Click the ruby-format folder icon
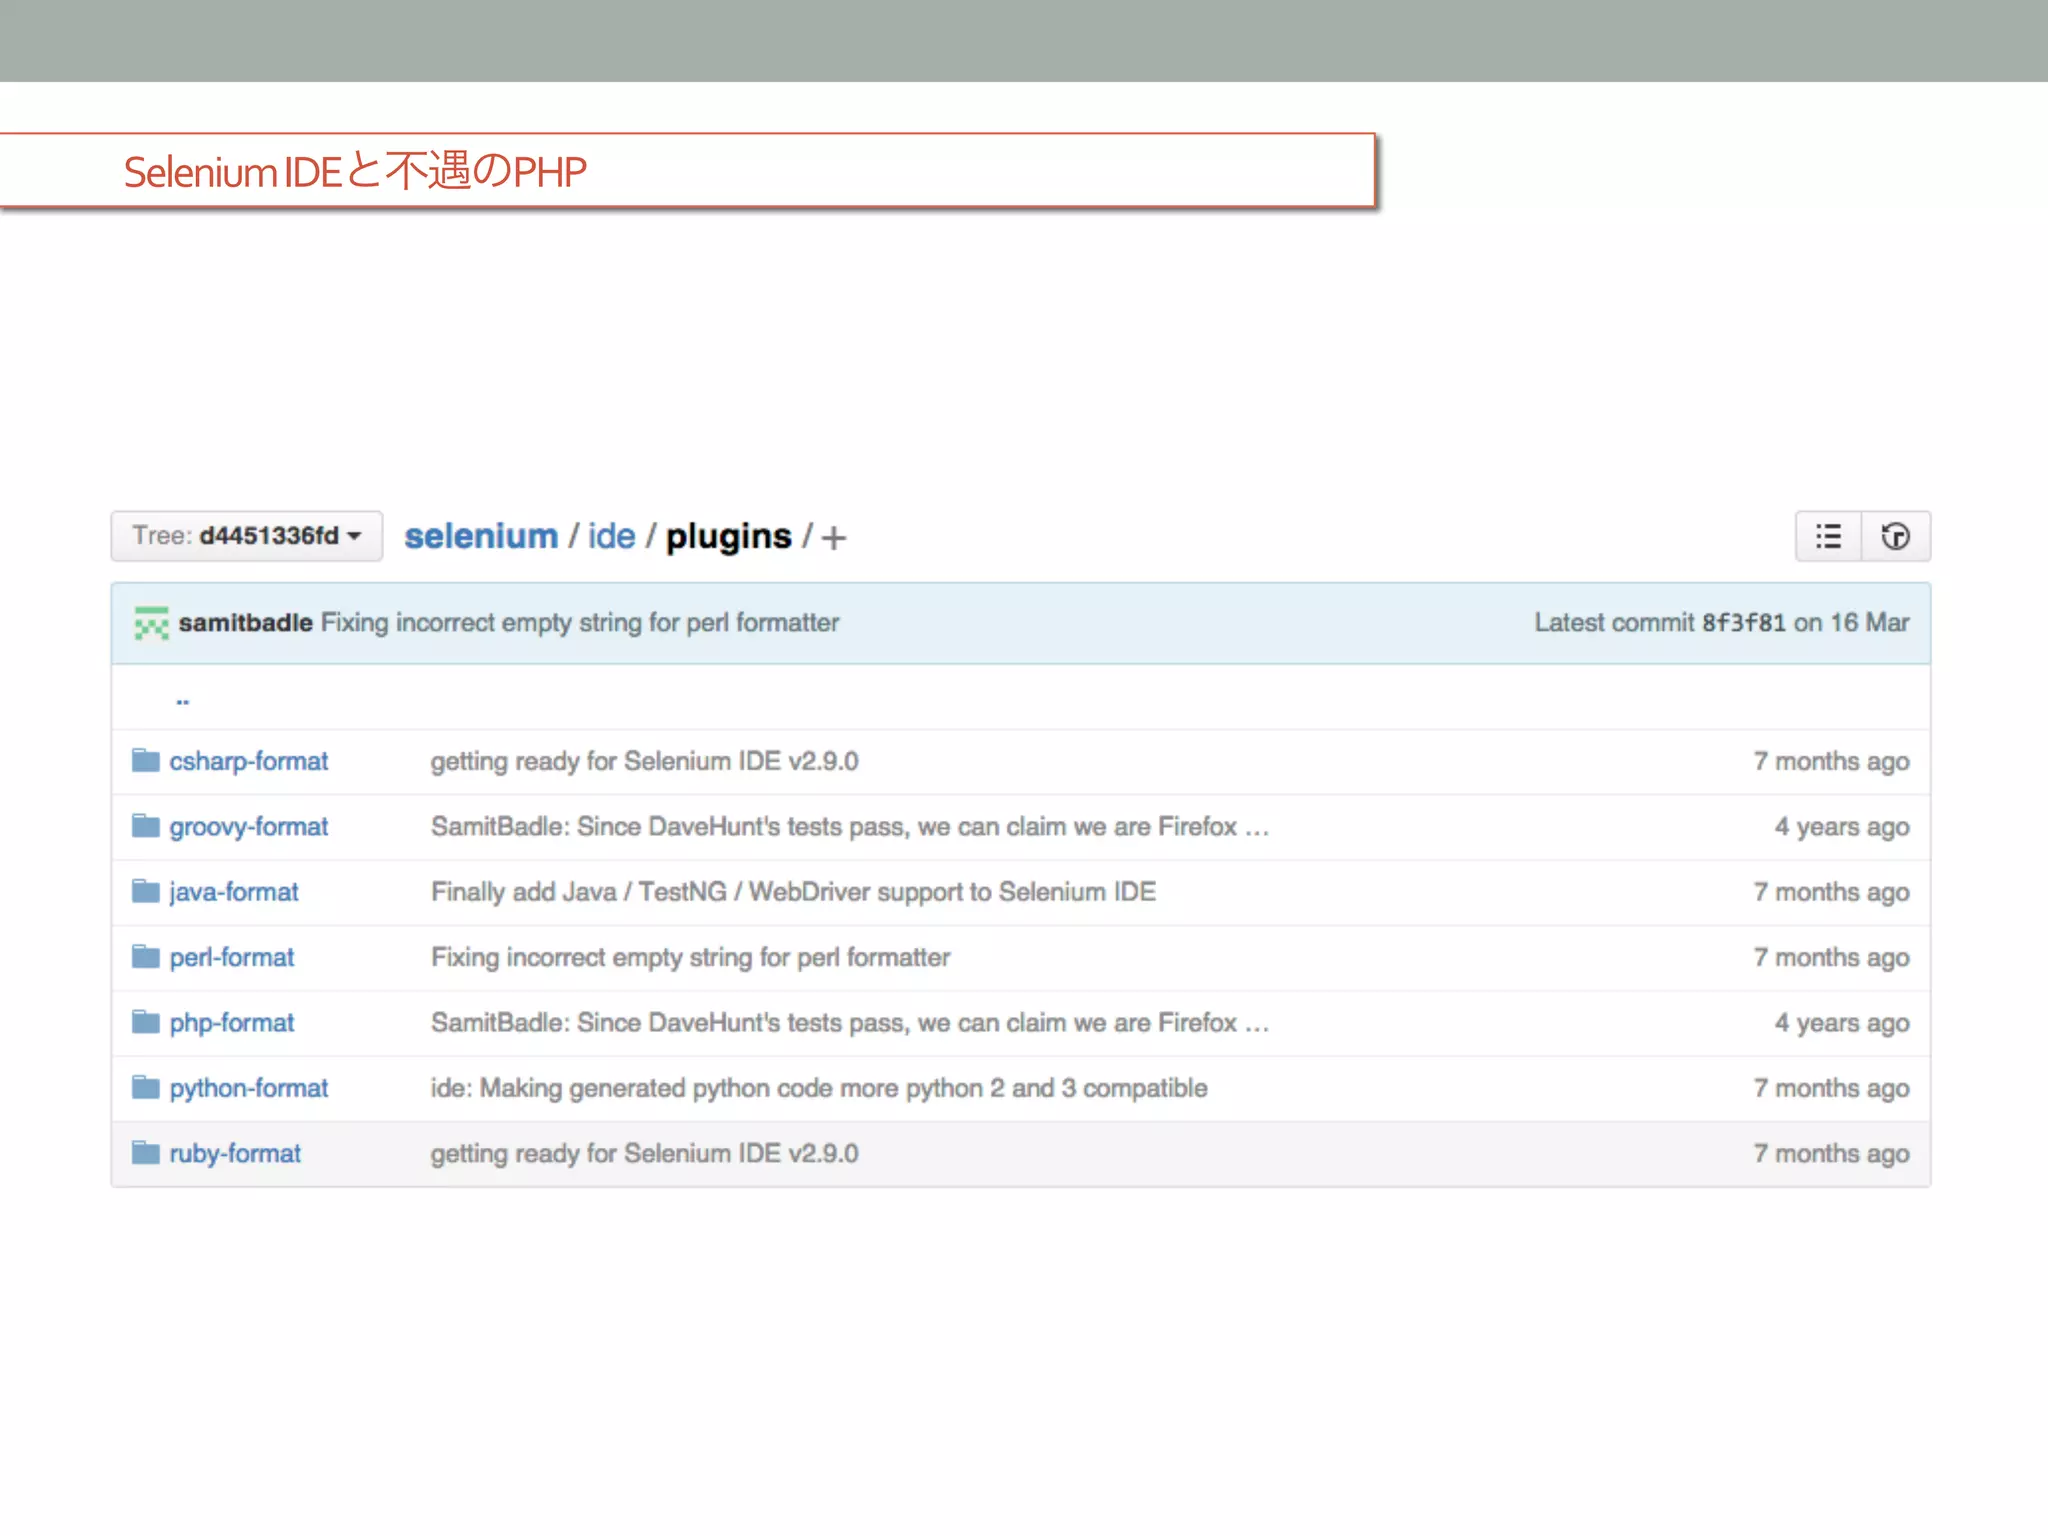This screenshot has height=1536, width=2048. (x=146, y=1153)
